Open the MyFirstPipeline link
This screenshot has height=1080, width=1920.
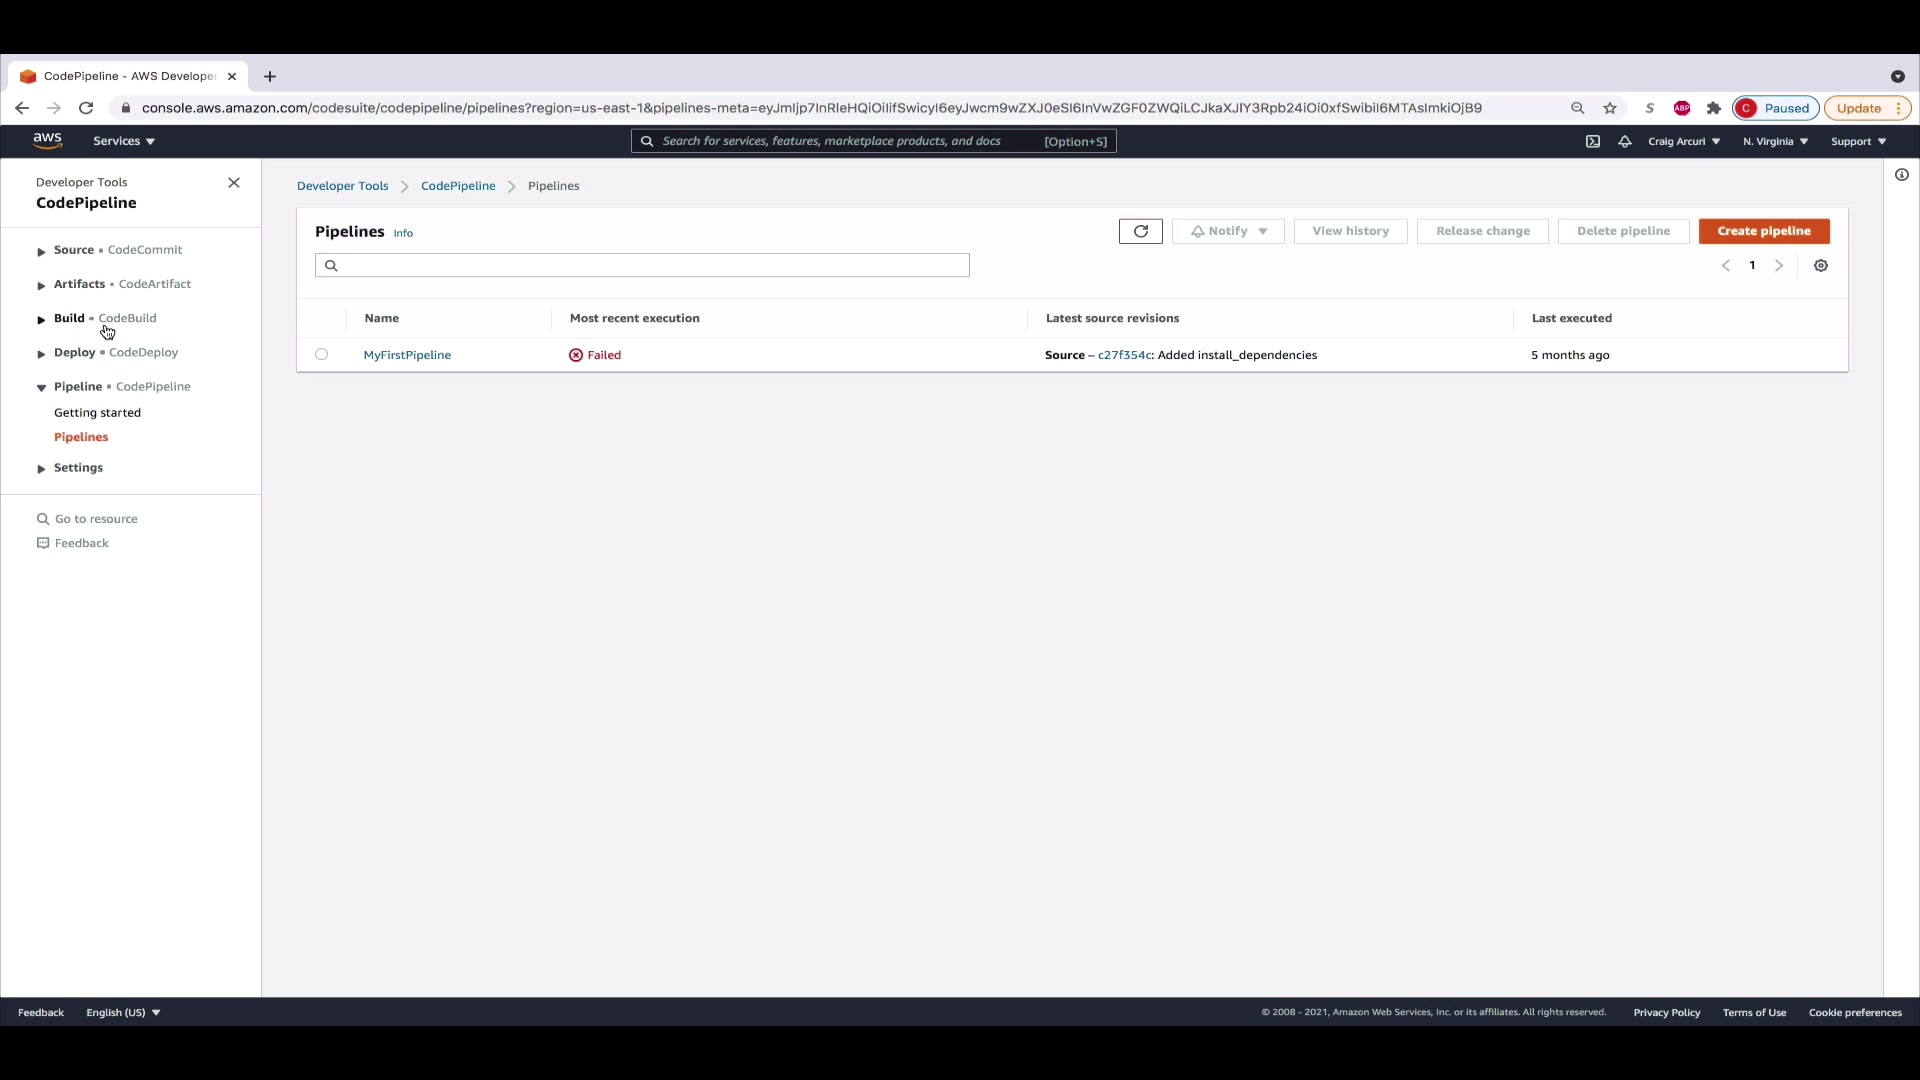[x=407, y=355]
